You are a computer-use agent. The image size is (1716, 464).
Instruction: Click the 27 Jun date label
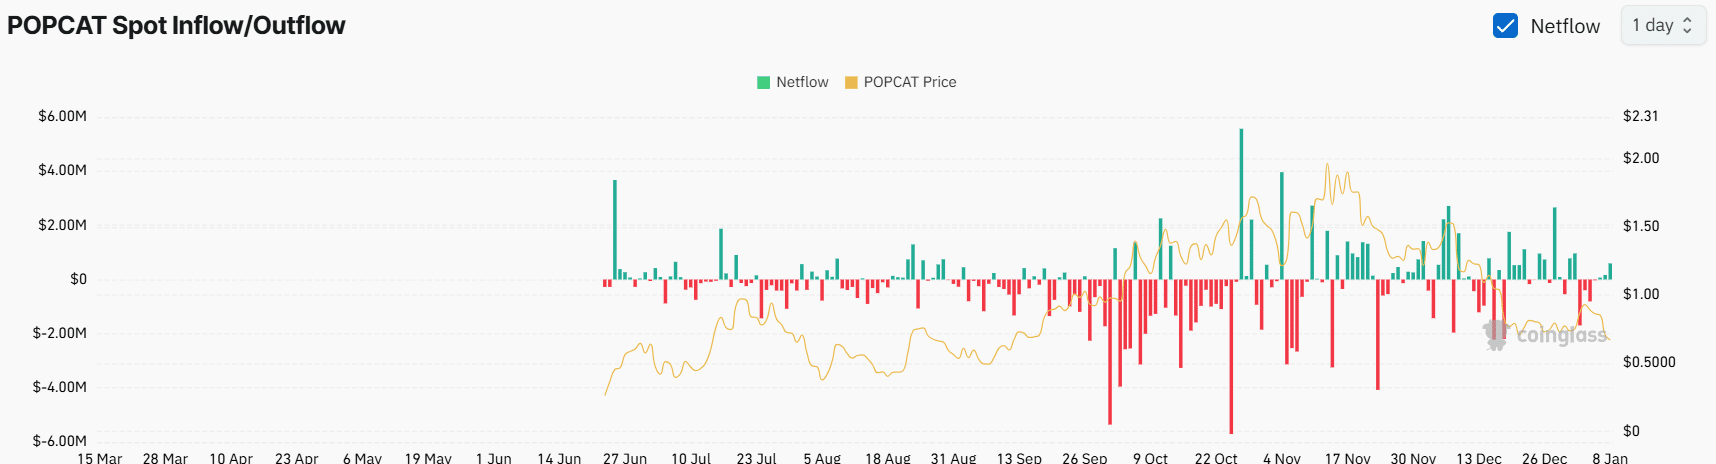click(625, 457)
